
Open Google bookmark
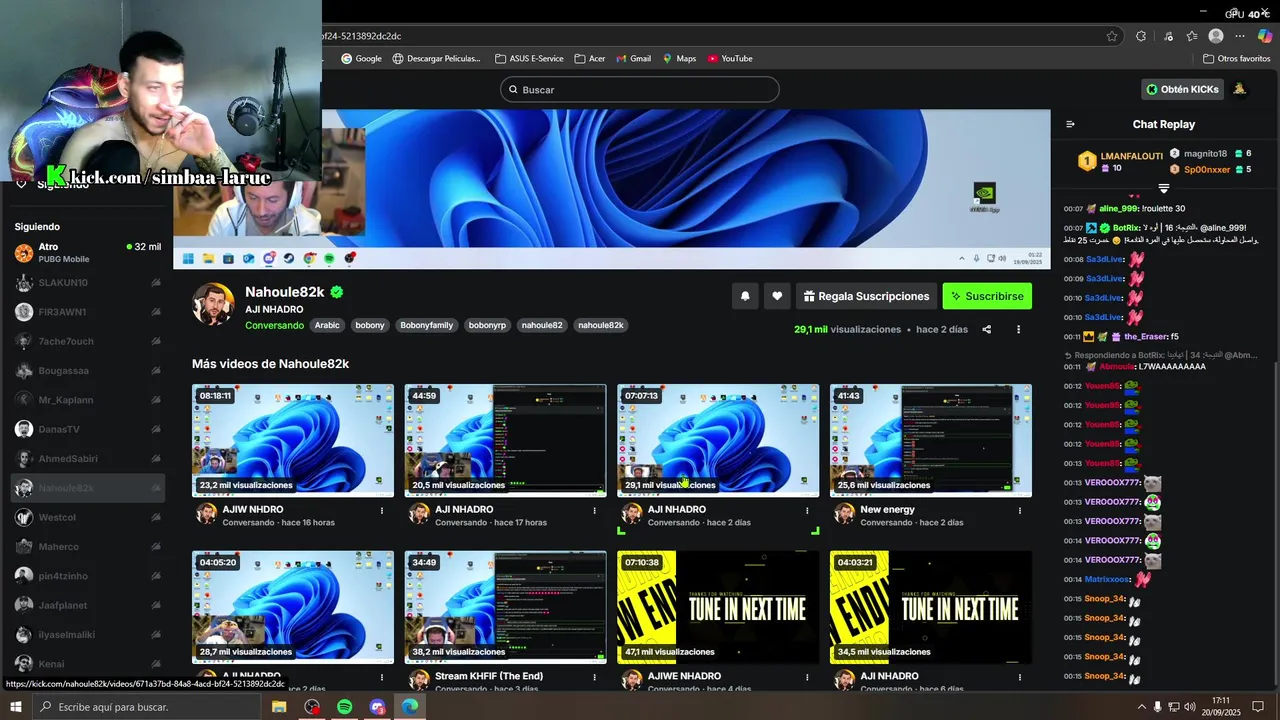coord(362,58)
